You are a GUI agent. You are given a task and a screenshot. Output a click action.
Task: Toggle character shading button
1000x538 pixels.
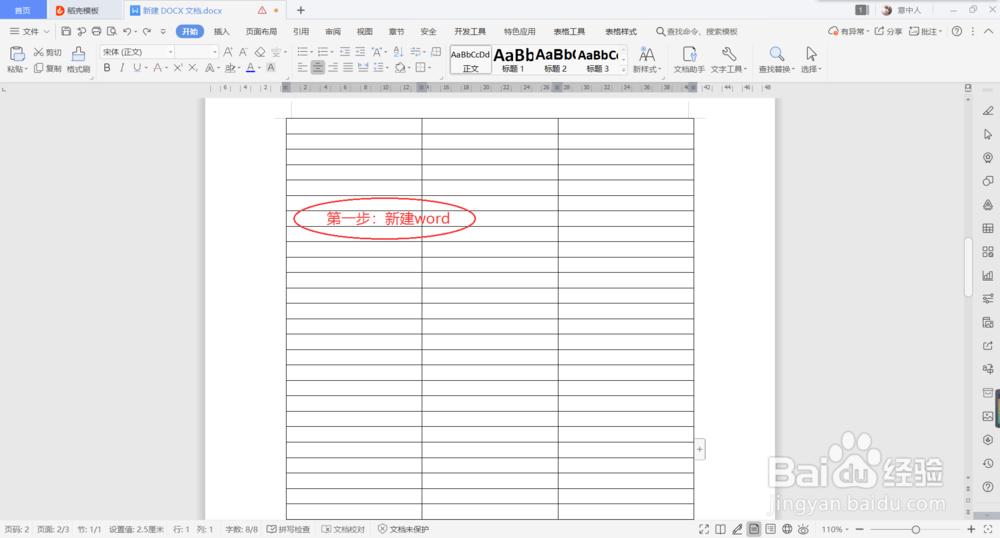click(x=271, y=68)
